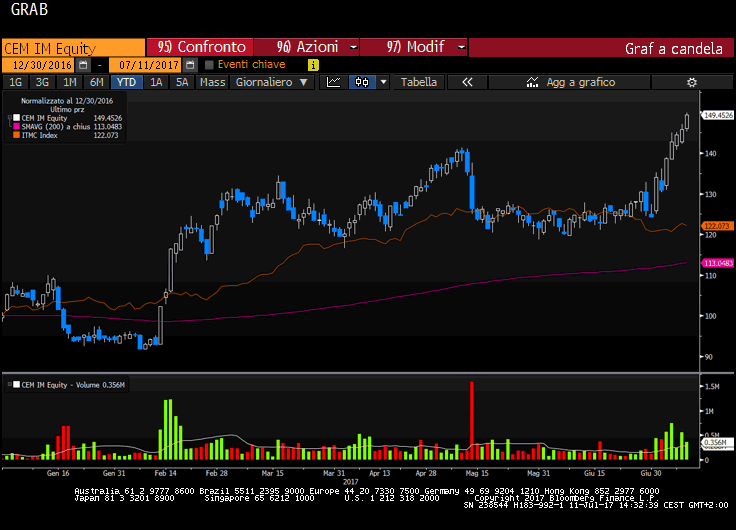Enable the Eventi chiave checkbox
736x530 pixels.
tap(209, 65)
